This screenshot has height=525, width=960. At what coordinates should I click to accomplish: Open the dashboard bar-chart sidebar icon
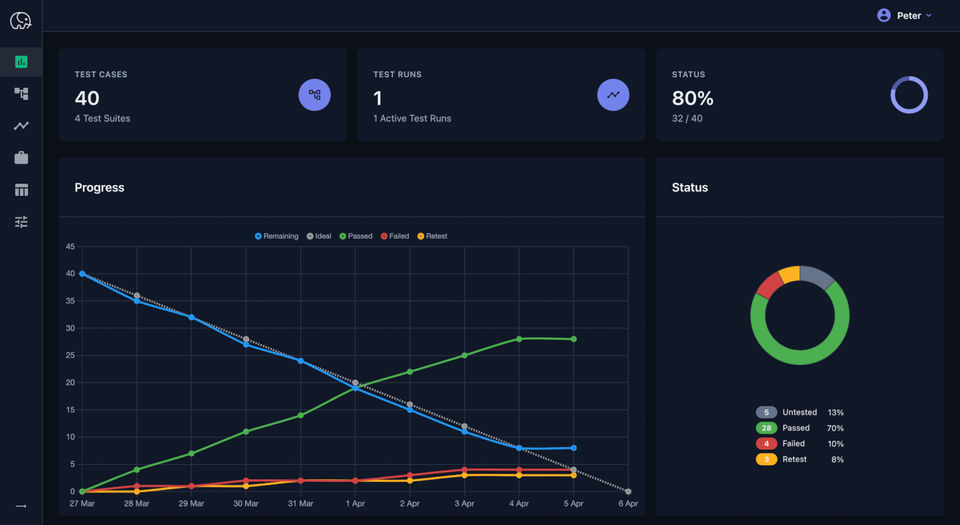(x=21, y=62)
